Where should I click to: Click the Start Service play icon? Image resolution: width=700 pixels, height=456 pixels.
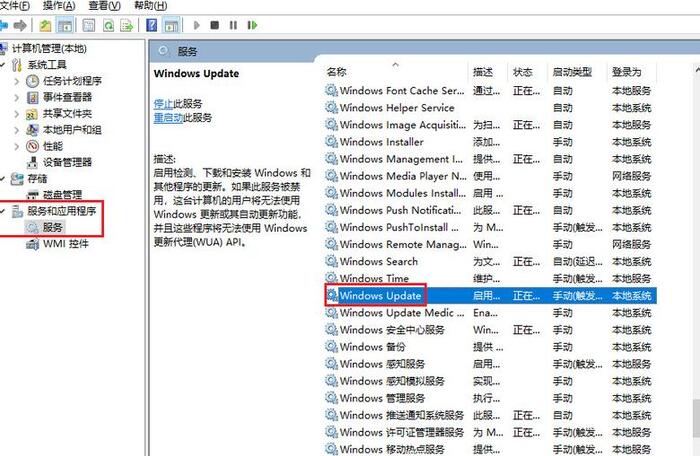pos(196,25)
